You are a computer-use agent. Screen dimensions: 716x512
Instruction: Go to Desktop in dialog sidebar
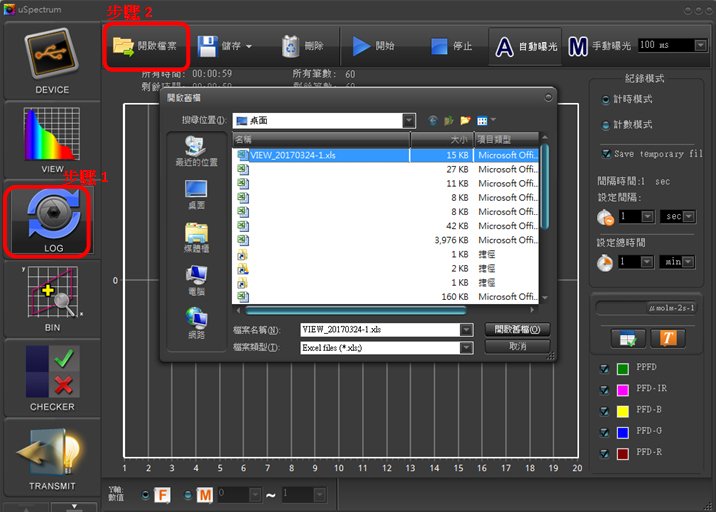(x=197, y=195)
